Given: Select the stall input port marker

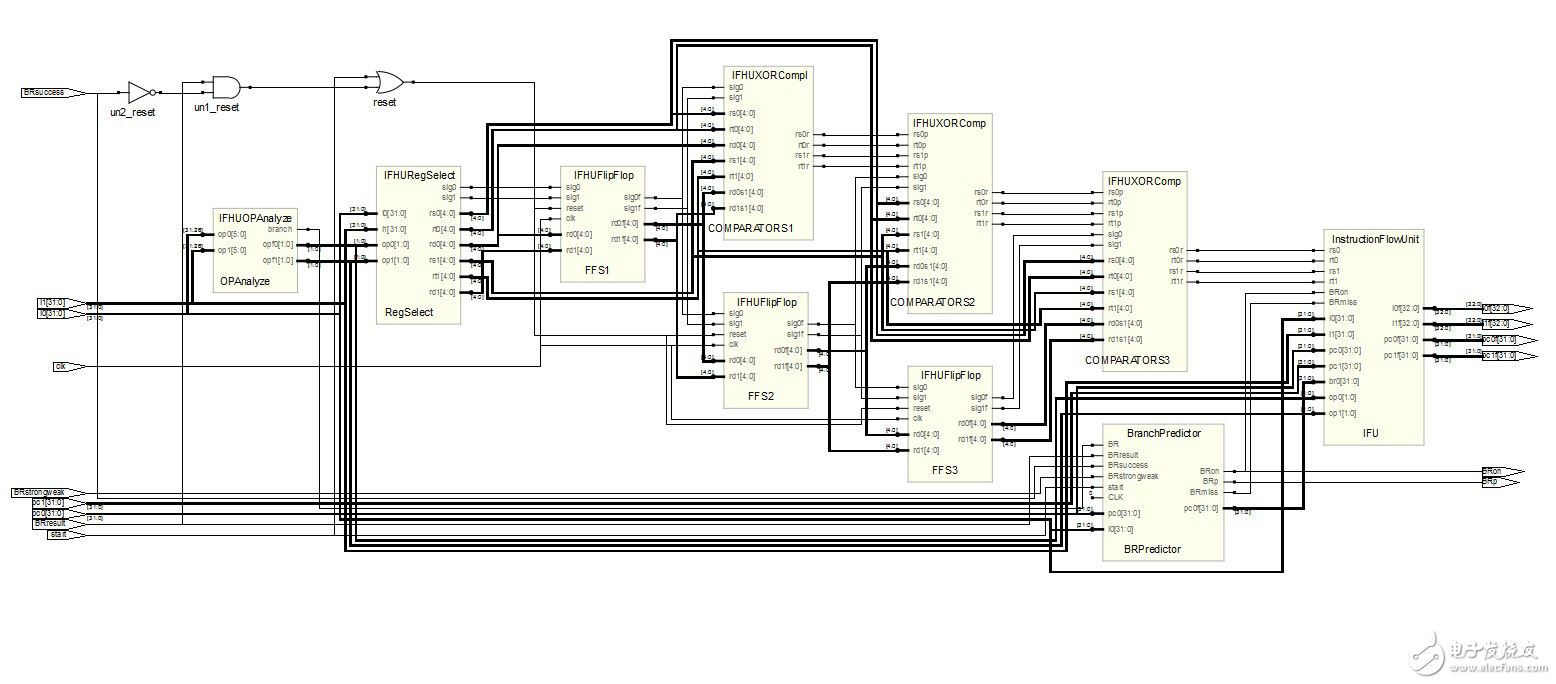Looking at the screenshot, I should pos(57,534).
